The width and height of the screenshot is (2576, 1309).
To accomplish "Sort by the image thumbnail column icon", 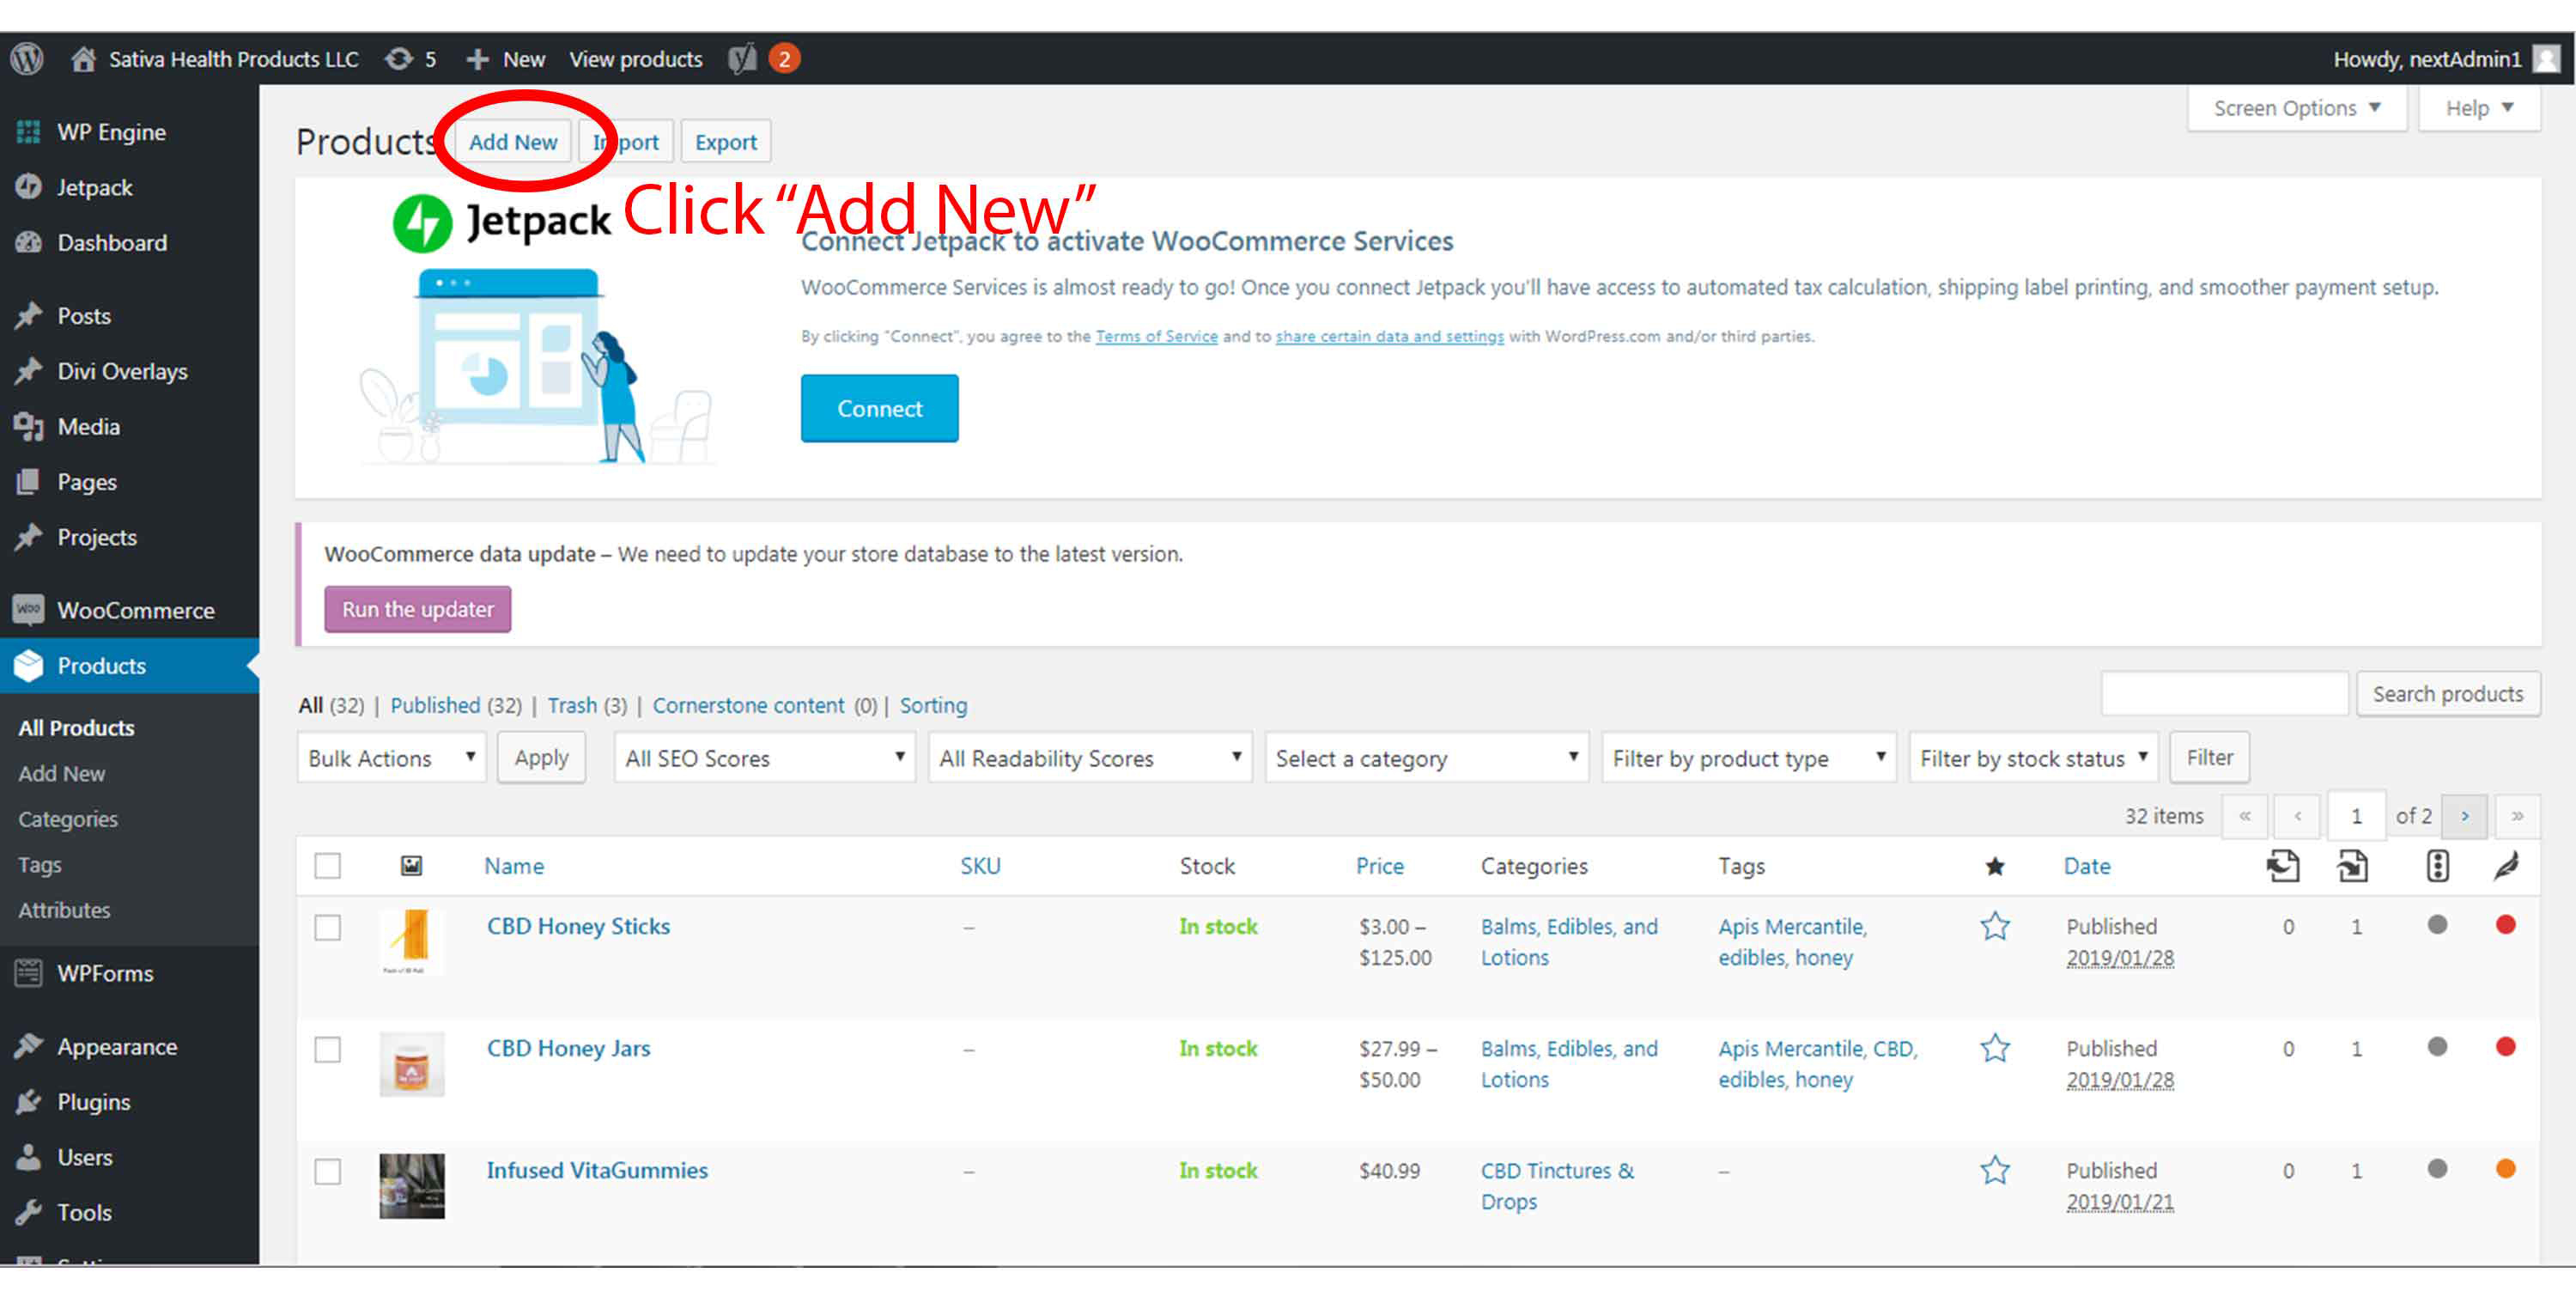I will click(411, 866).
